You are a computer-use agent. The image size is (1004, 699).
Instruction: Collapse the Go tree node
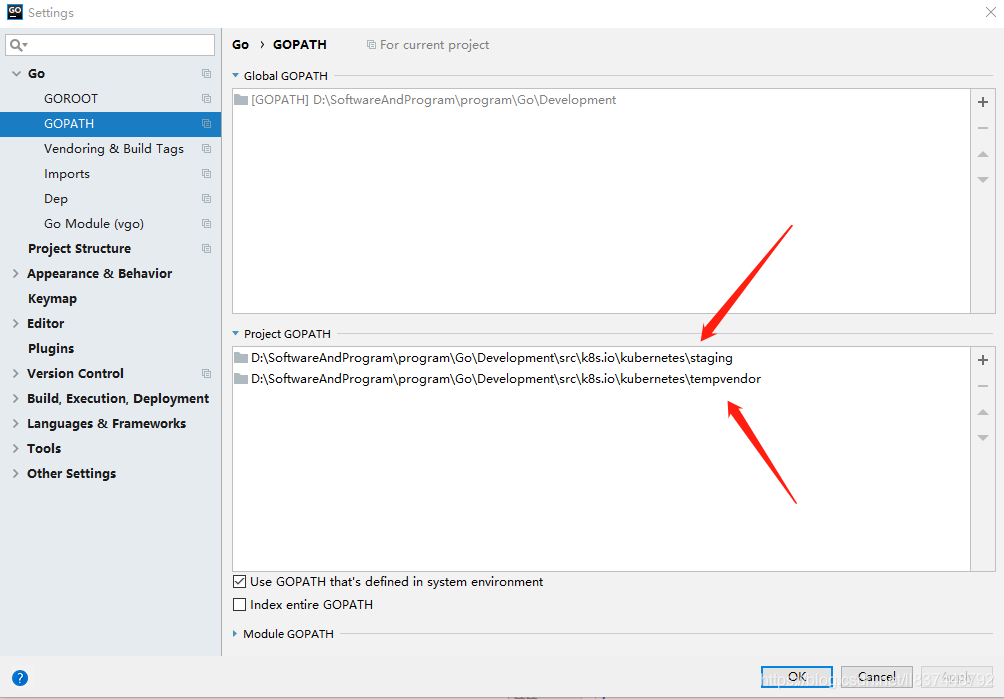(x=16, y=74)
